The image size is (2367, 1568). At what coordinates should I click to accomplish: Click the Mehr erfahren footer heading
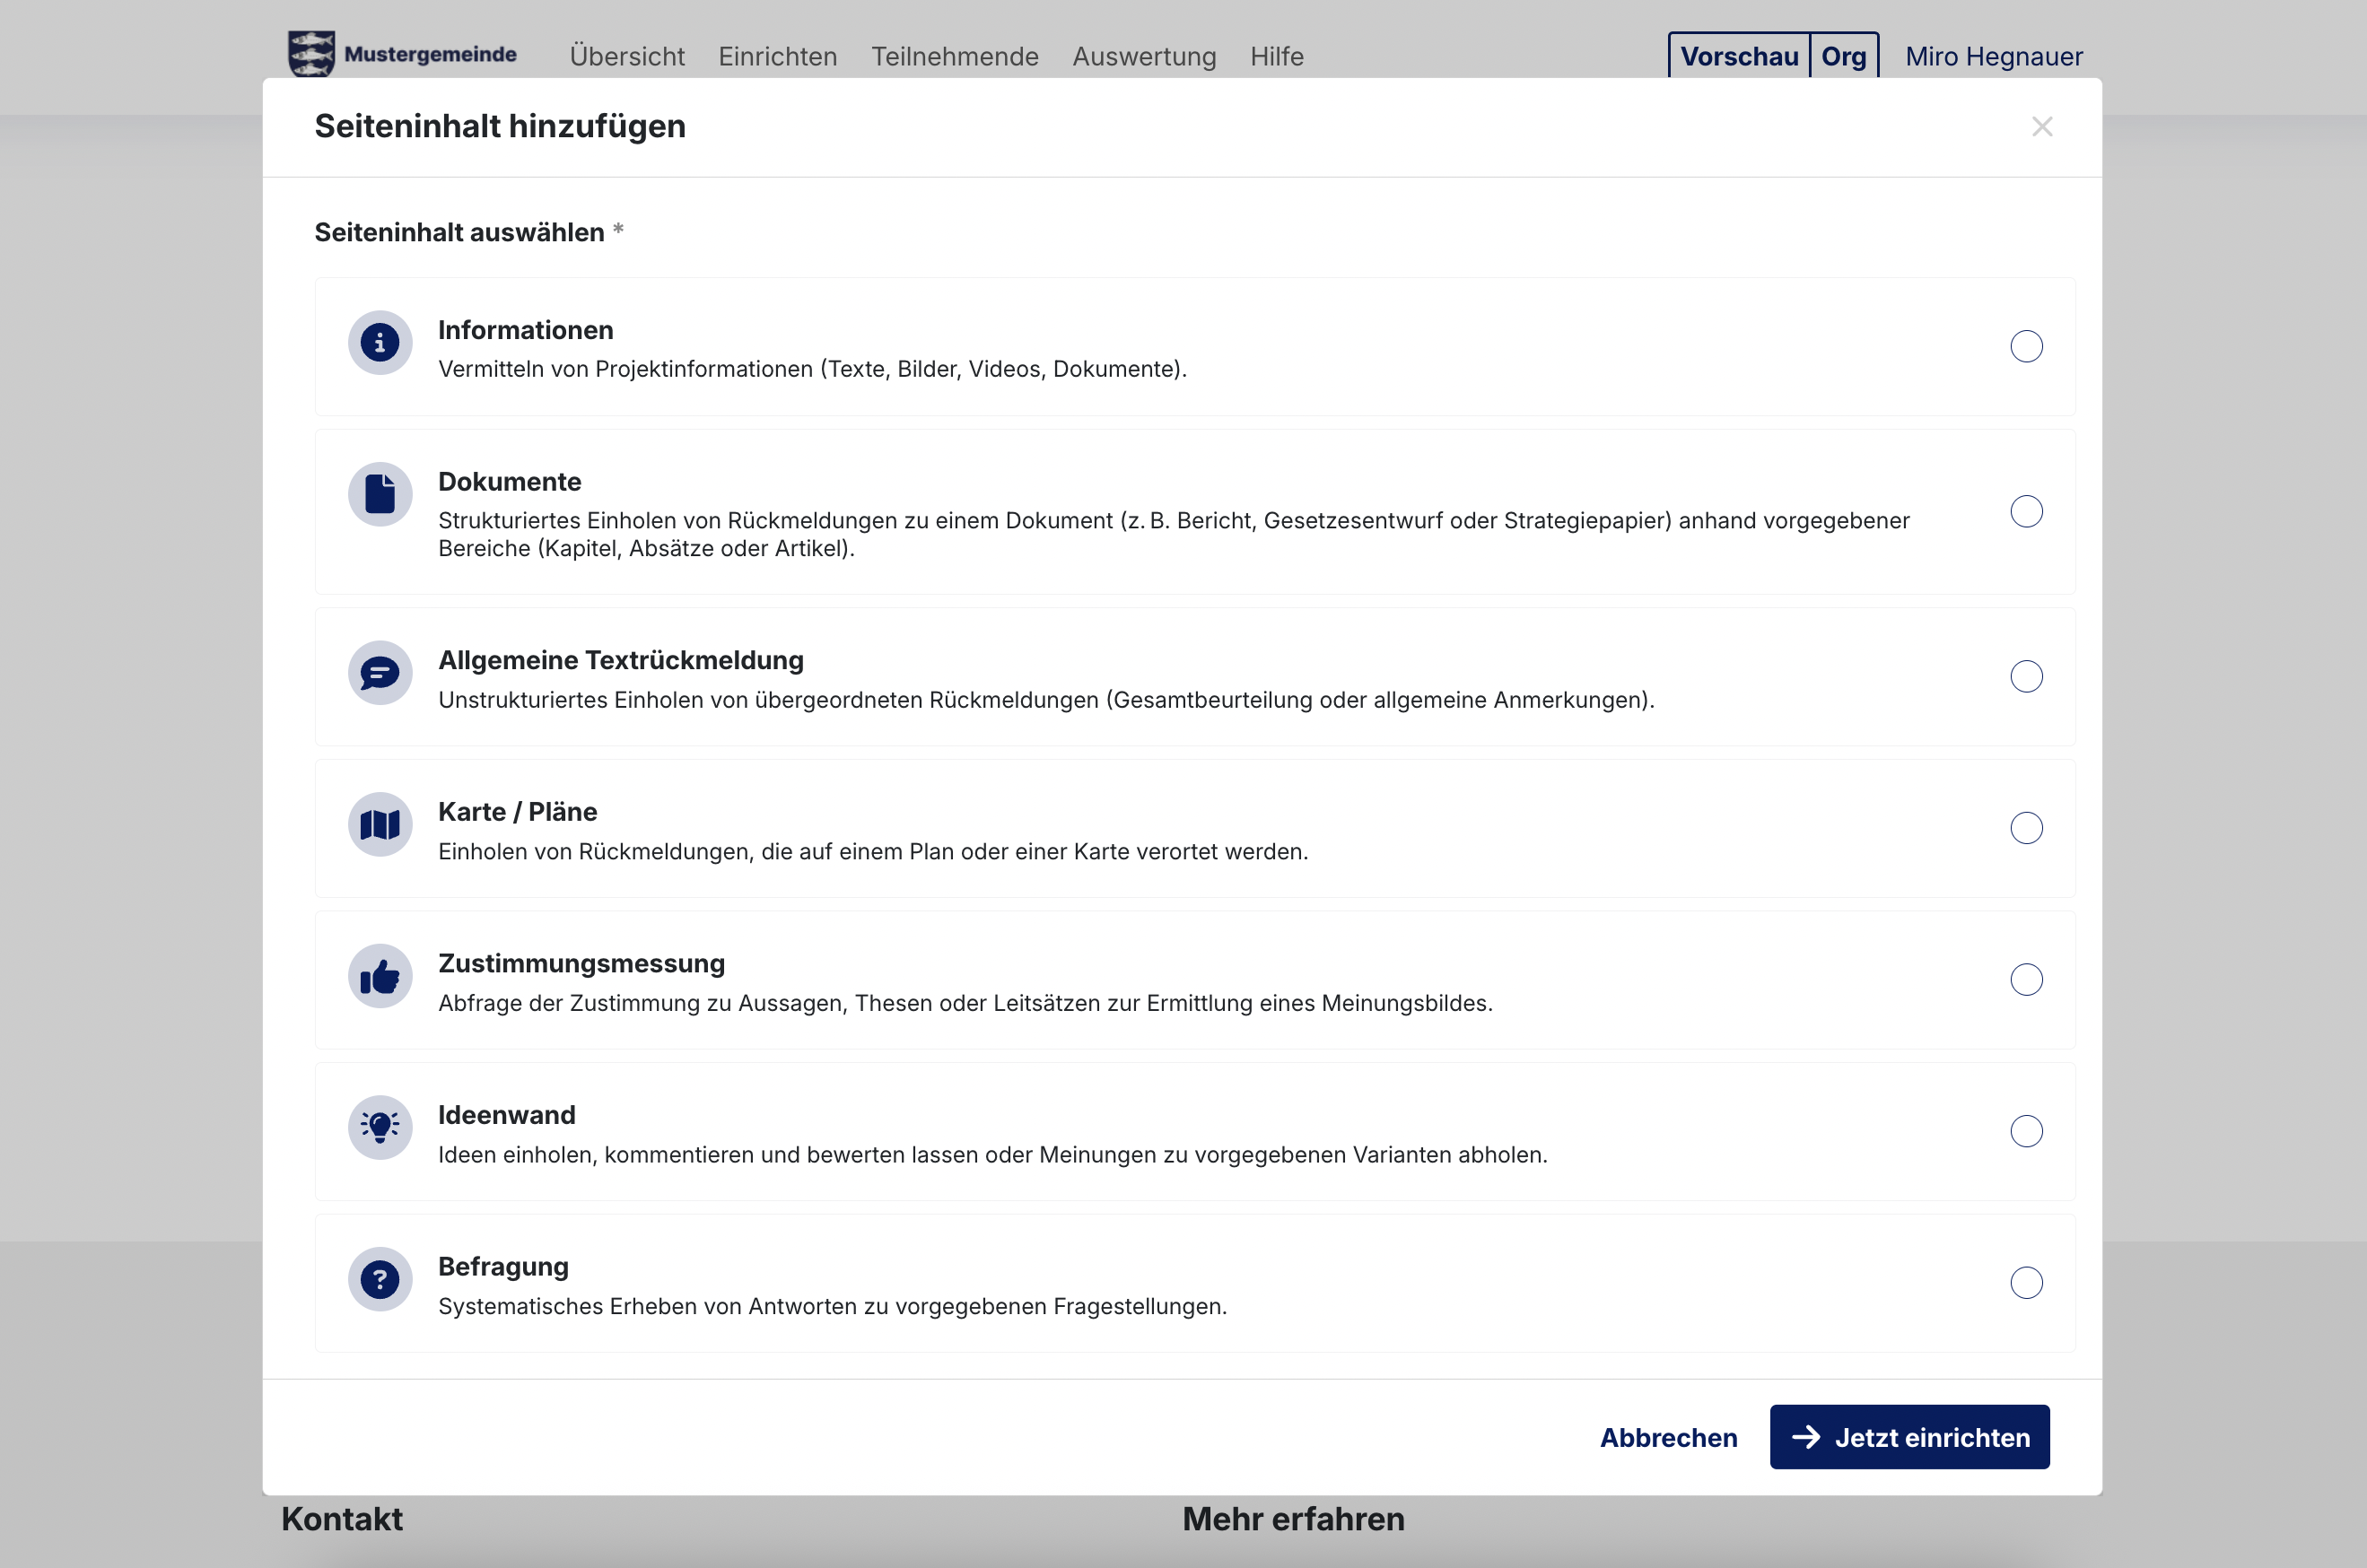click(1293, 1519)
